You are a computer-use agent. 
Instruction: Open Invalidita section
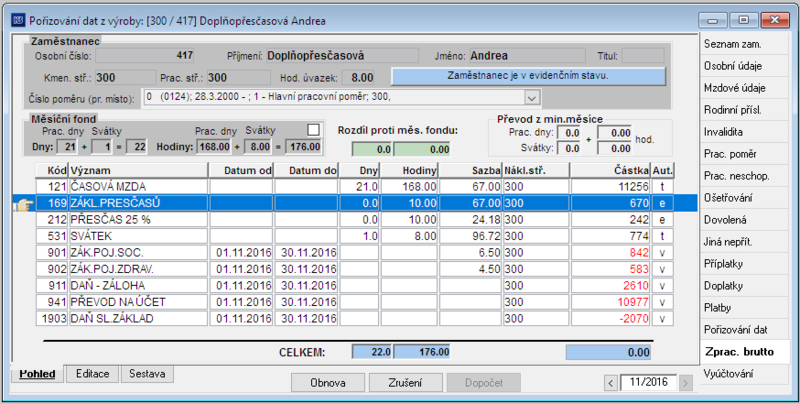(744, 132)
